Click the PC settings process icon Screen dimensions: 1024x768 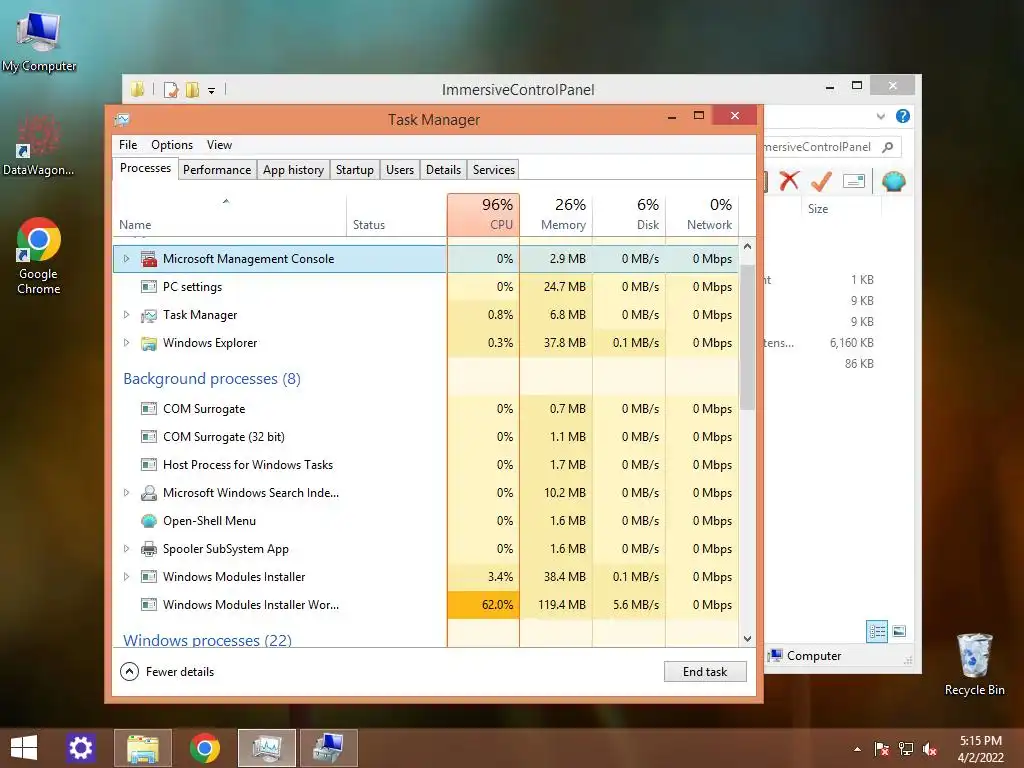click(x=149, y=287)
